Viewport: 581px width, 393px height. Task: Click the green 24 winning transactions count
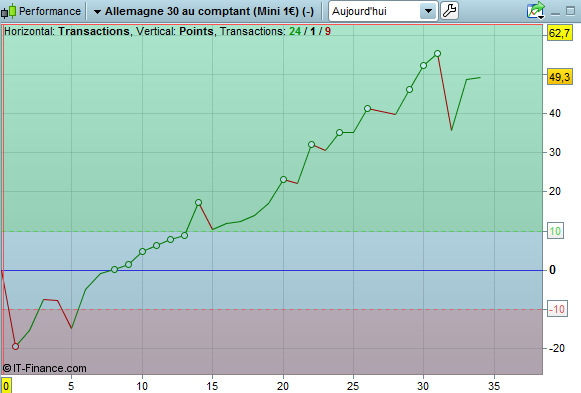pyautogui.click(x=295, y=31)
